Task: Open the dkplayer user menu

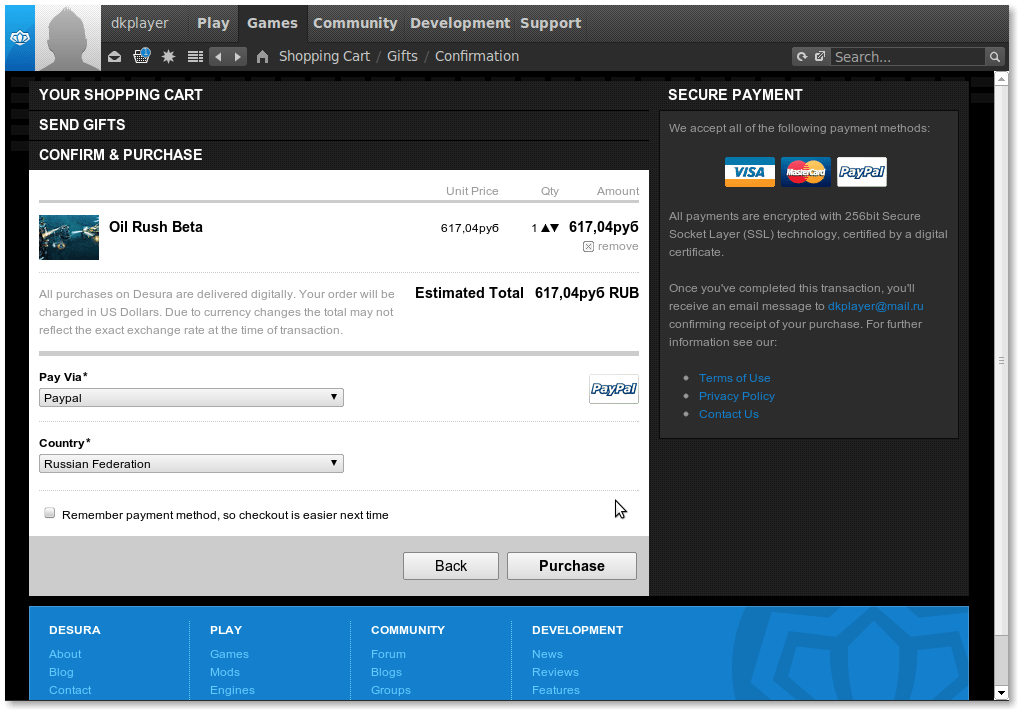Action: tap(140, 23)
